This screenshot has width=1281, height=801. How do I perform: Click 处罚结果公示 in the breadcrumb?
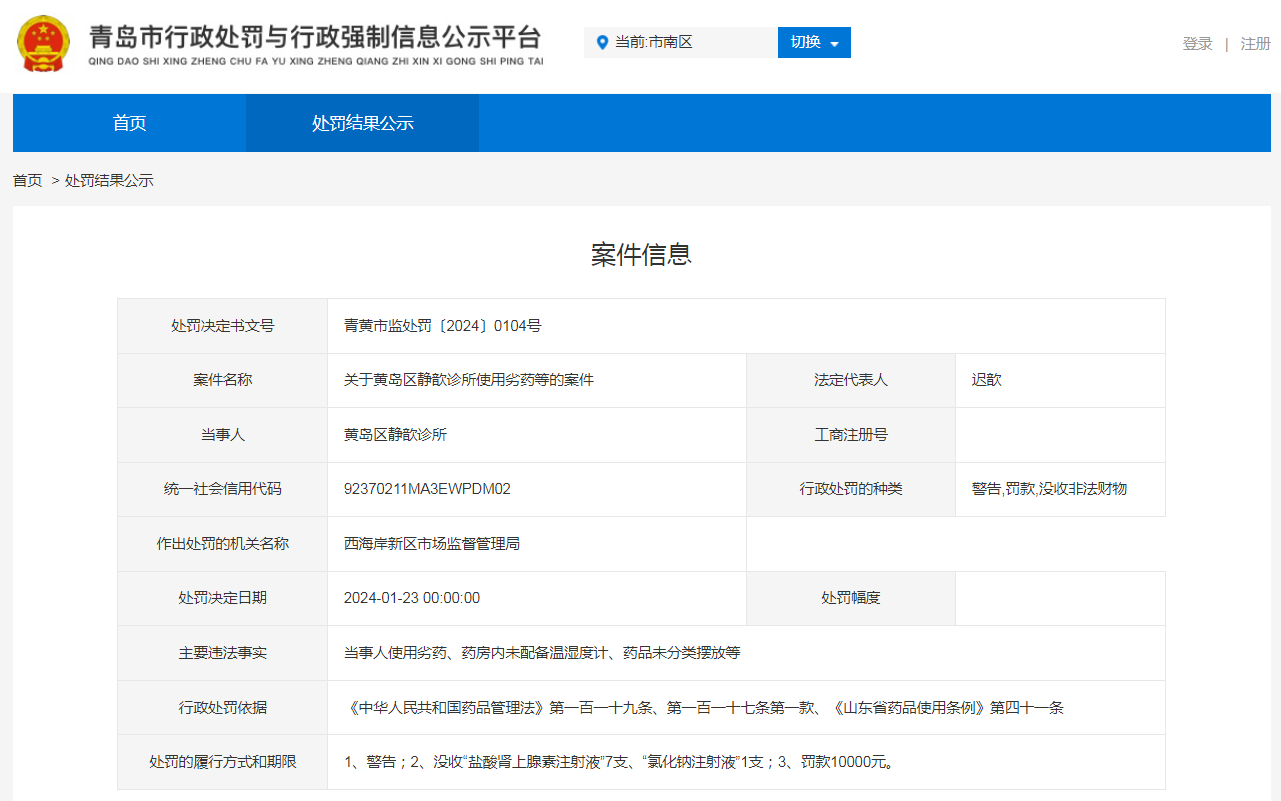tap(109, 181)
